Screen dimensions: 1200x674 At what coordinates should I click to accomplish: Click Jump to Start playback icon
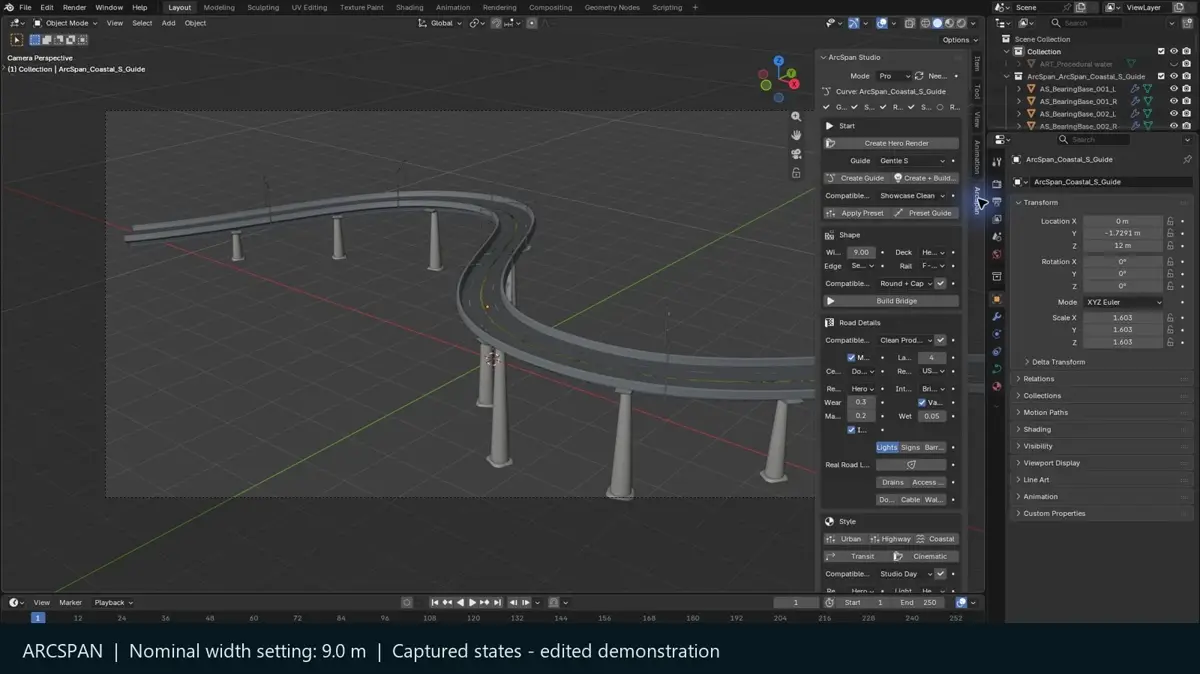(x=435, y=602)
